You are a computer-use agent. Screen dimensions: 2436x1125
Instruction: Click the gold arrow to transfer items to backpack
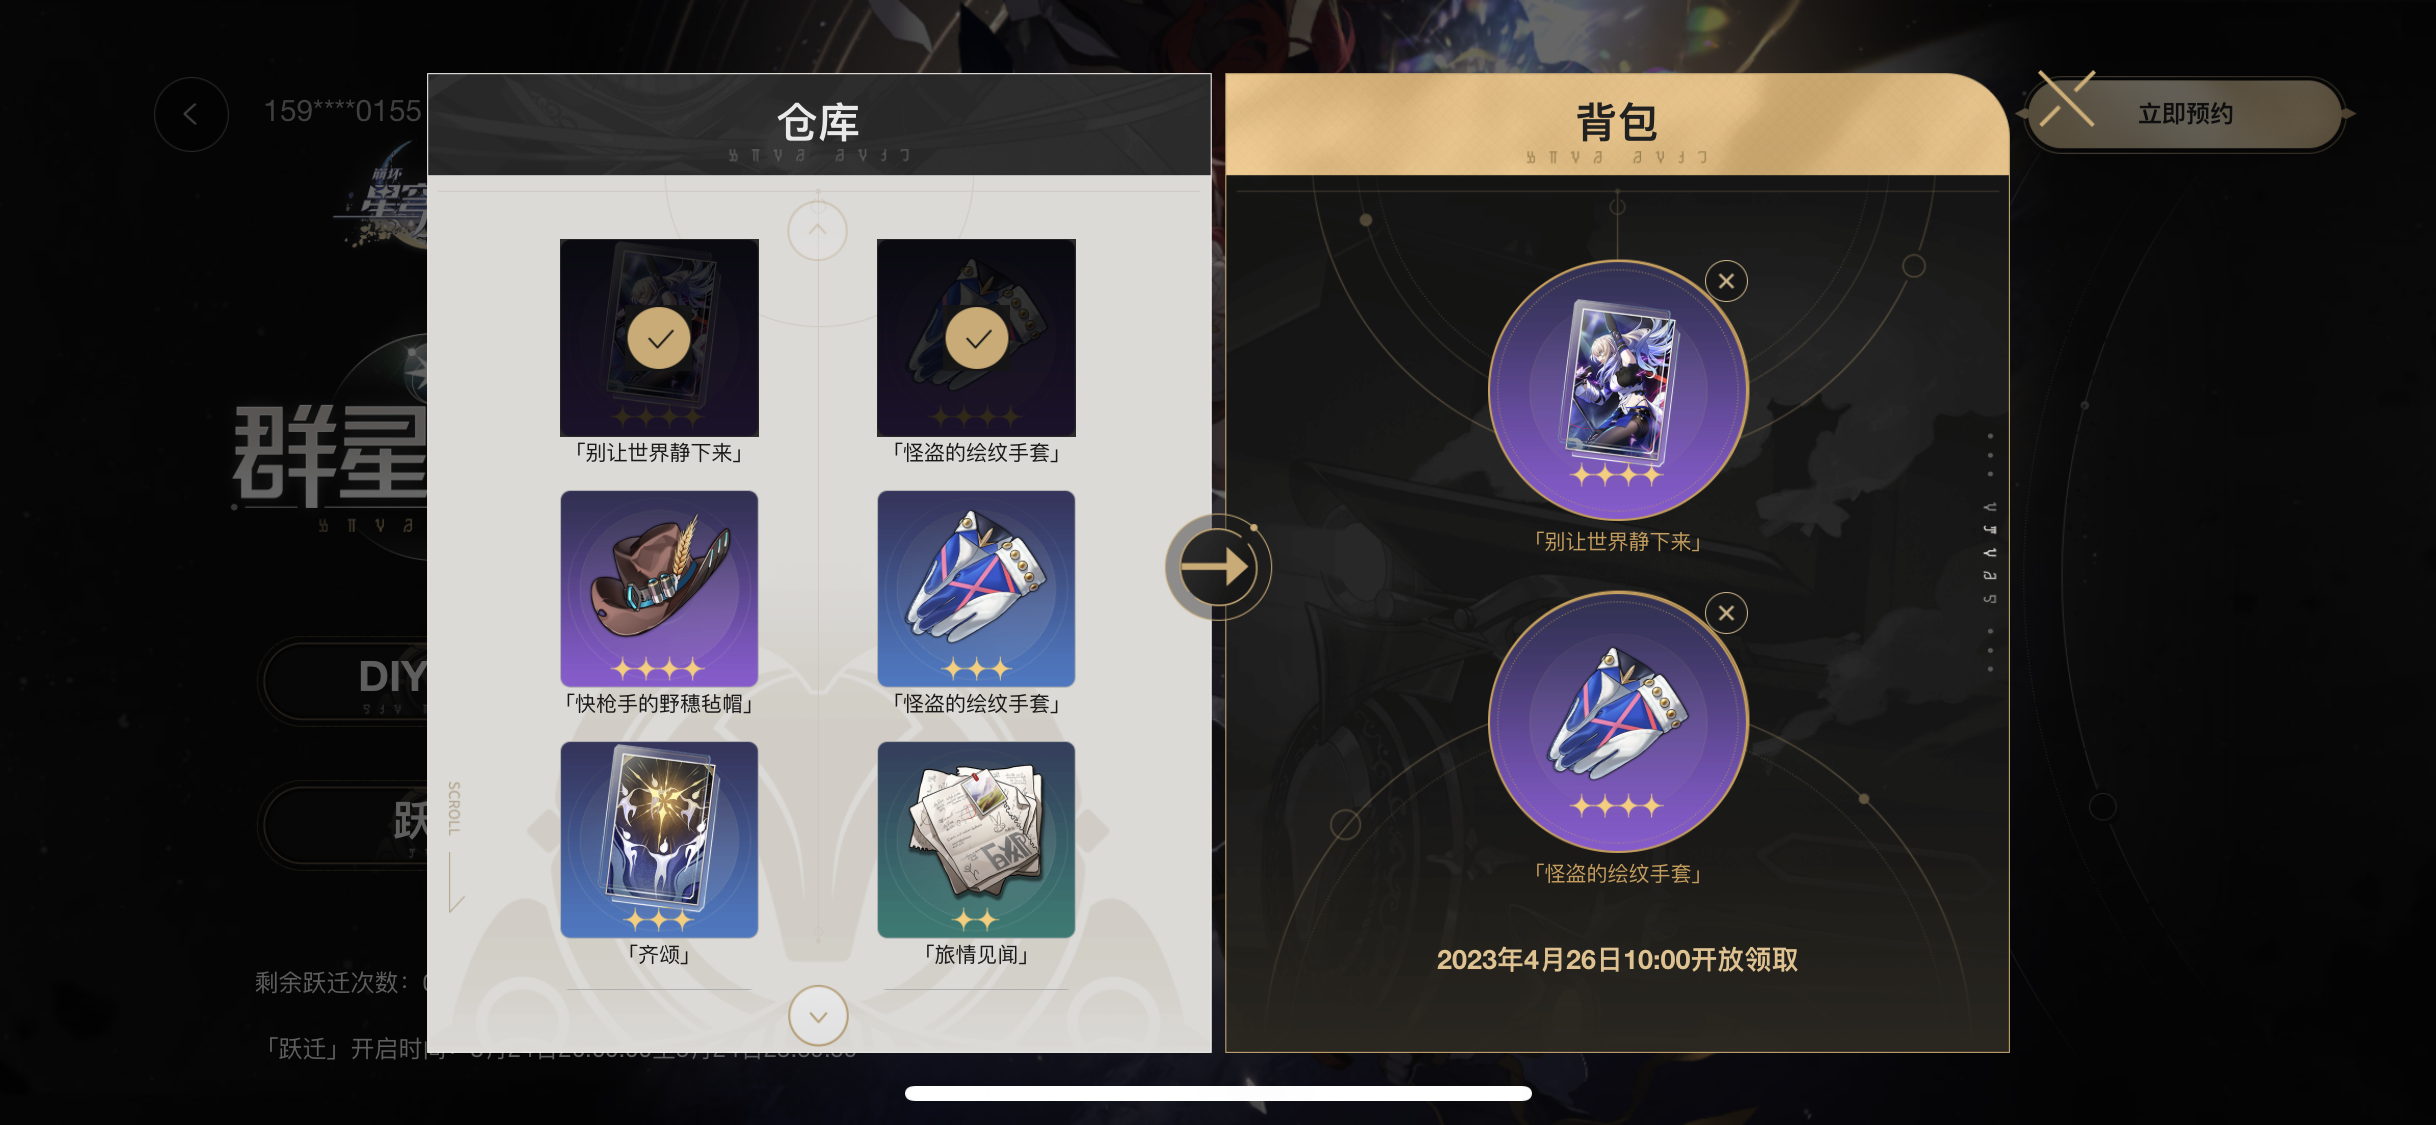(1218, 567)
